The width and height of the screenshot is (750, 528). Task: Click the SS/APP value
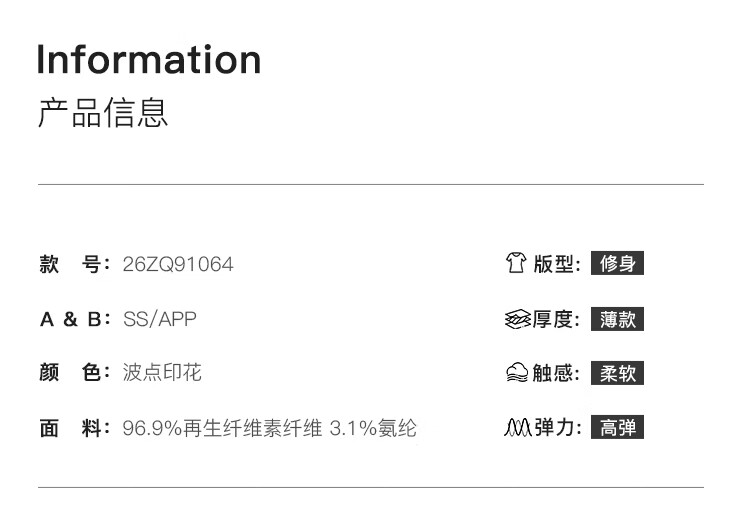(160, 320)
